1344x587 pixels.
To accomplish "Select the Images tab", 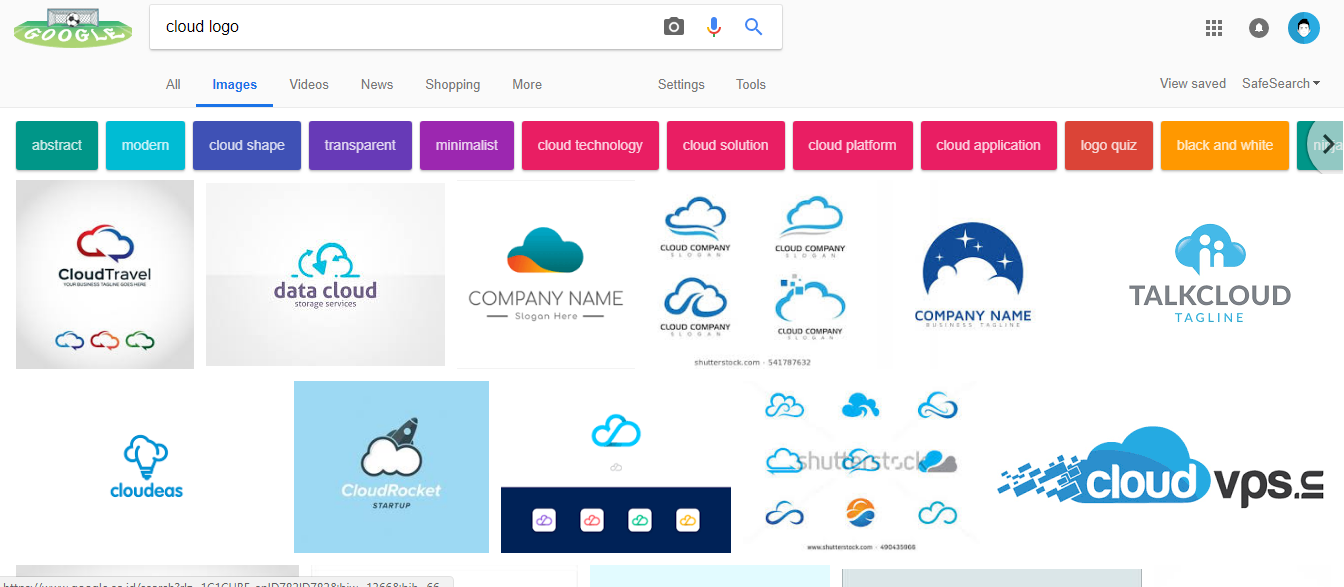I will tap(235, 85).
